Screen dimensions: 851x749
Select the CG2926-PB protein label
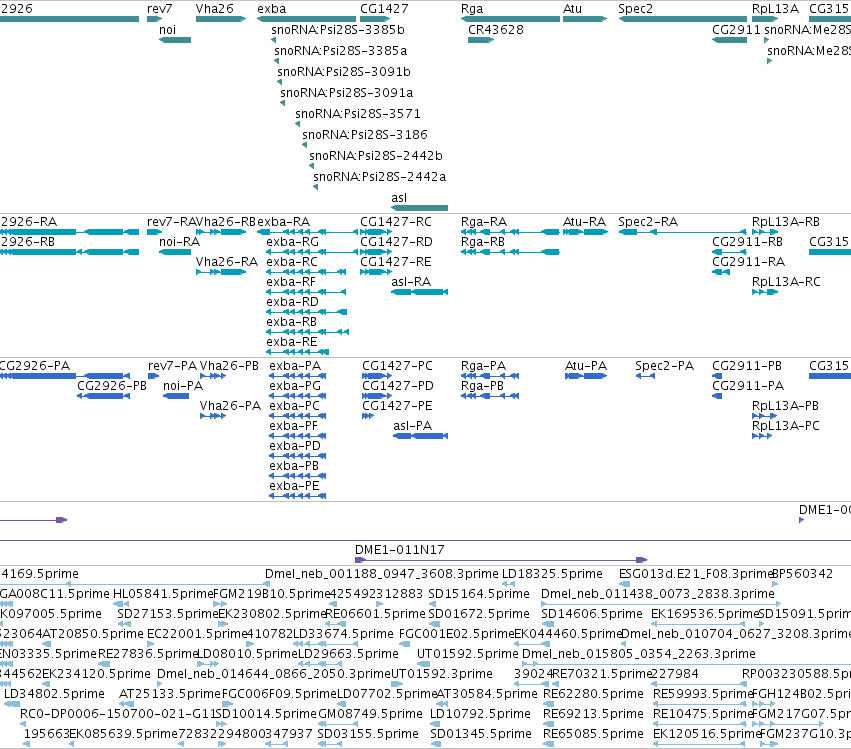[x=112, y=386]
